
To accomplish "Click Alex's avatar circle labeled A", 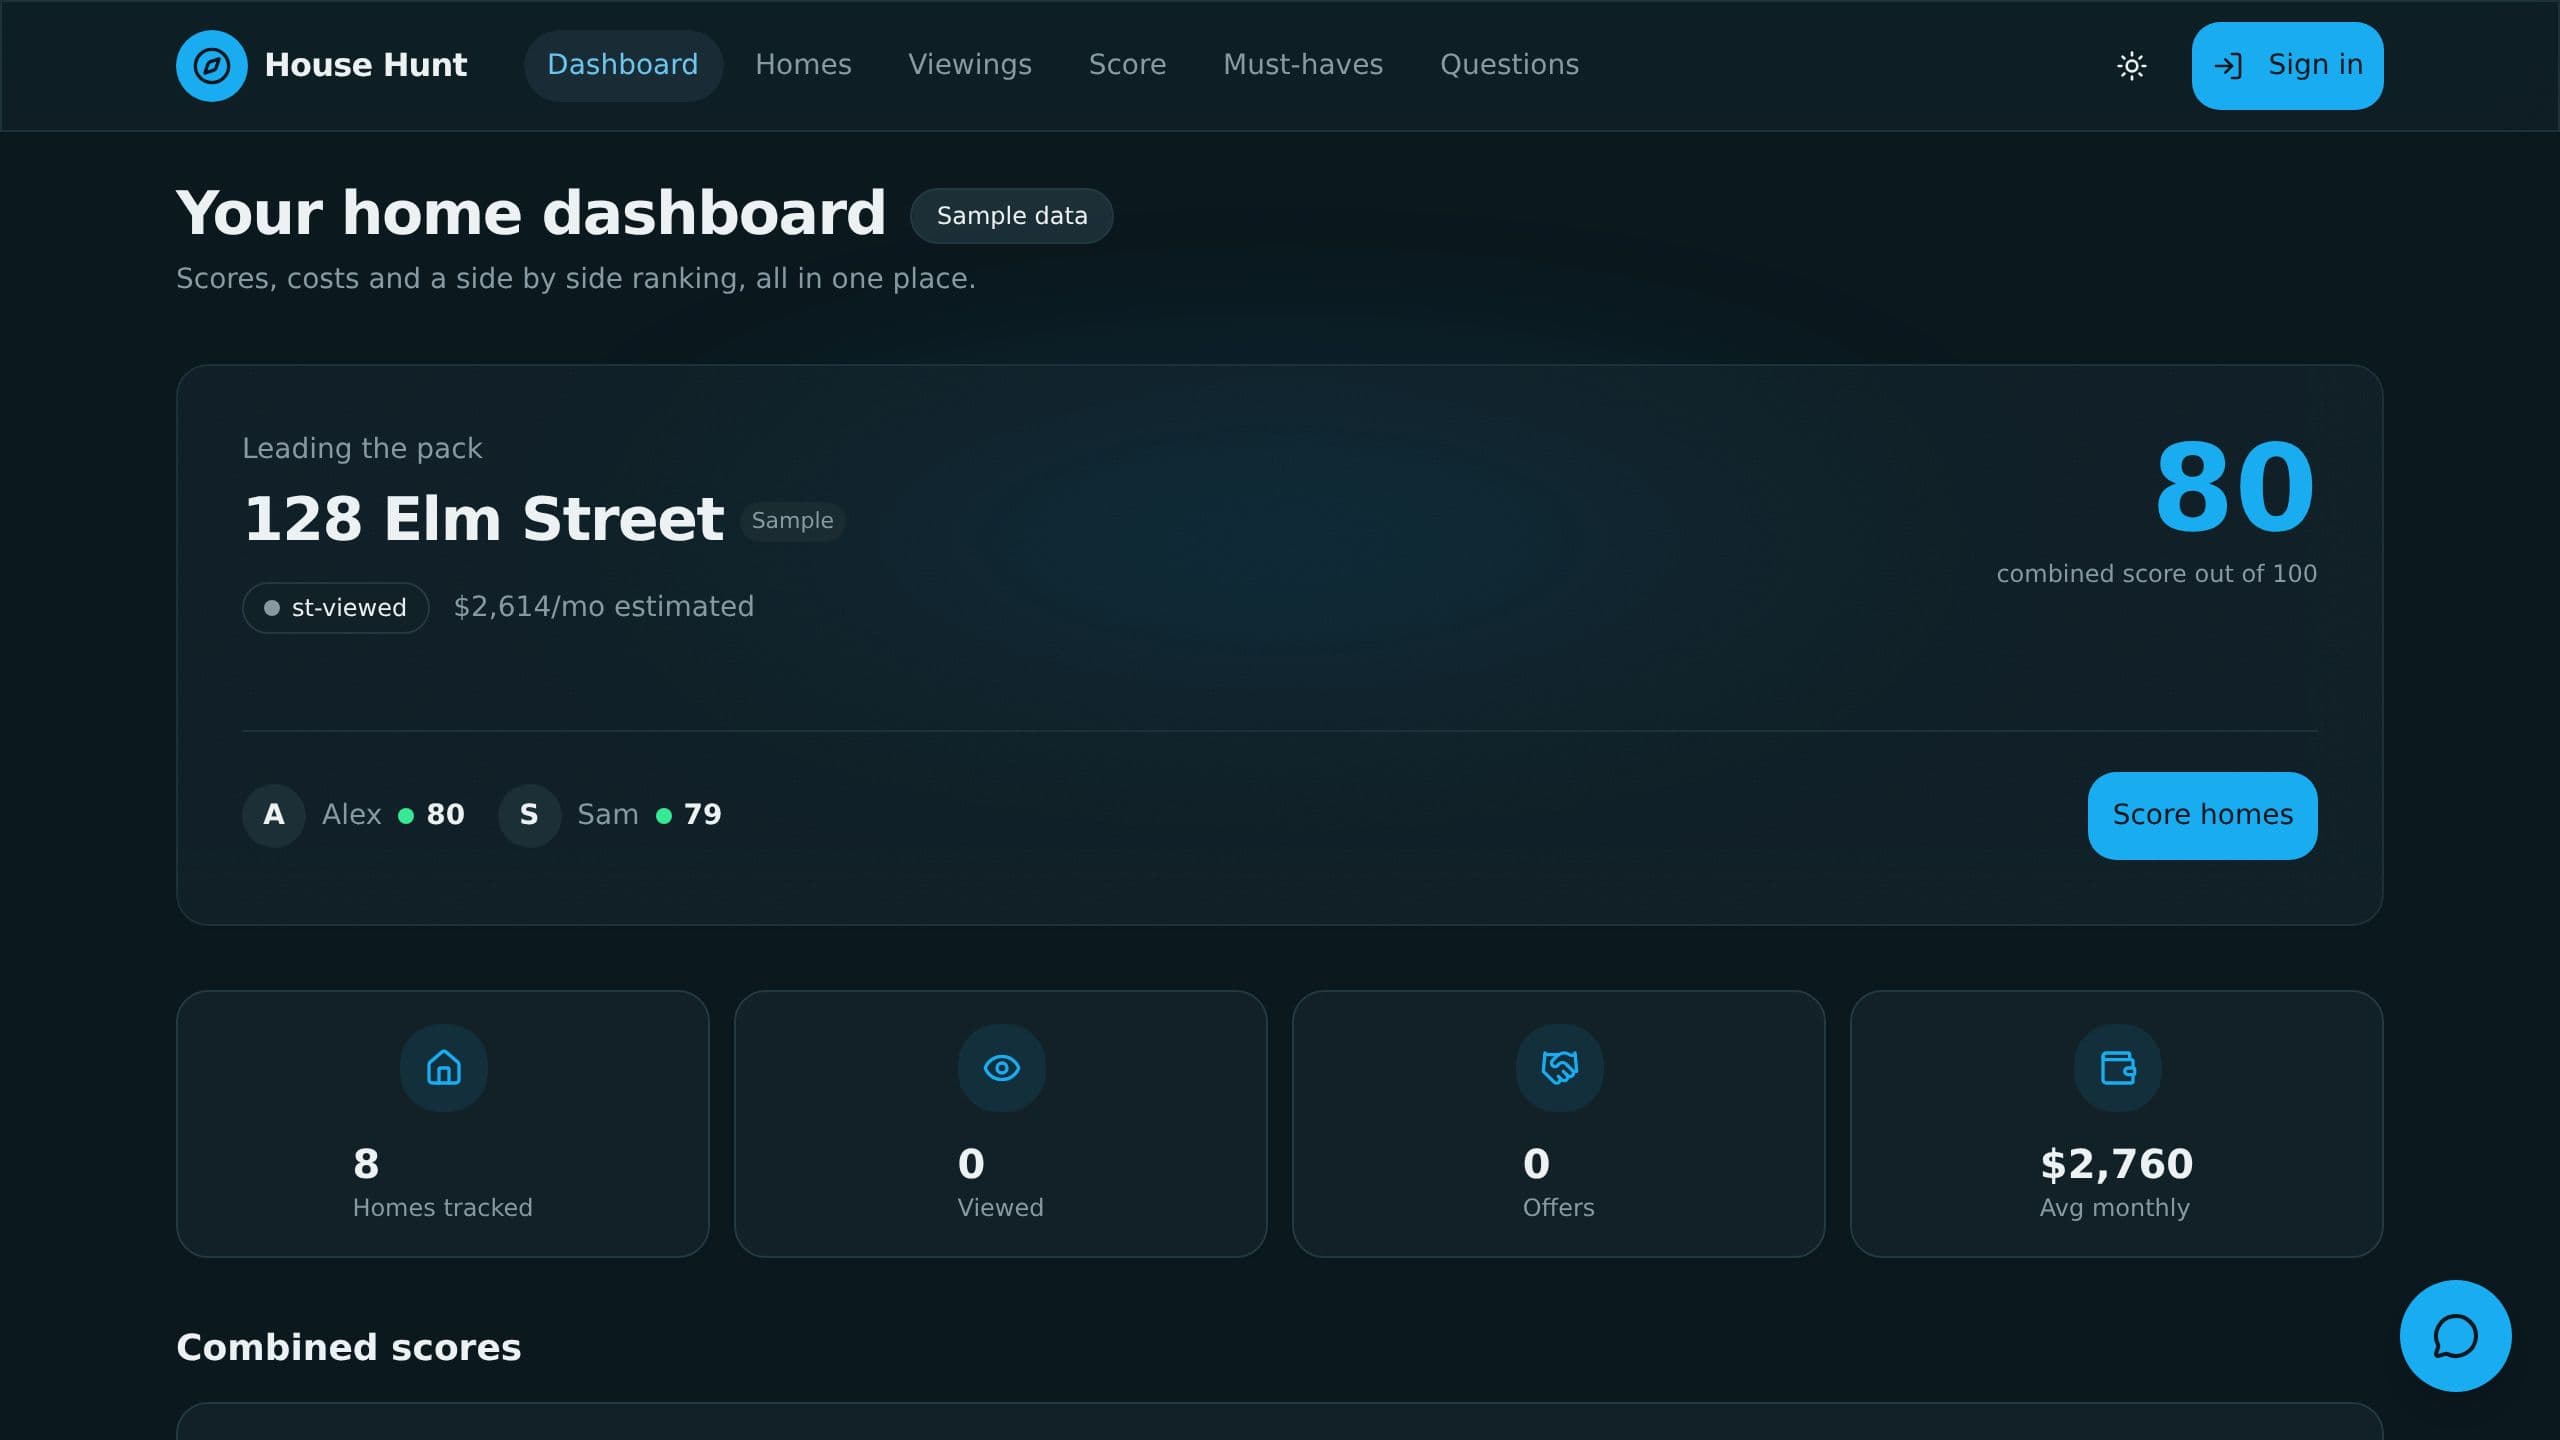I will pos(274,815).
